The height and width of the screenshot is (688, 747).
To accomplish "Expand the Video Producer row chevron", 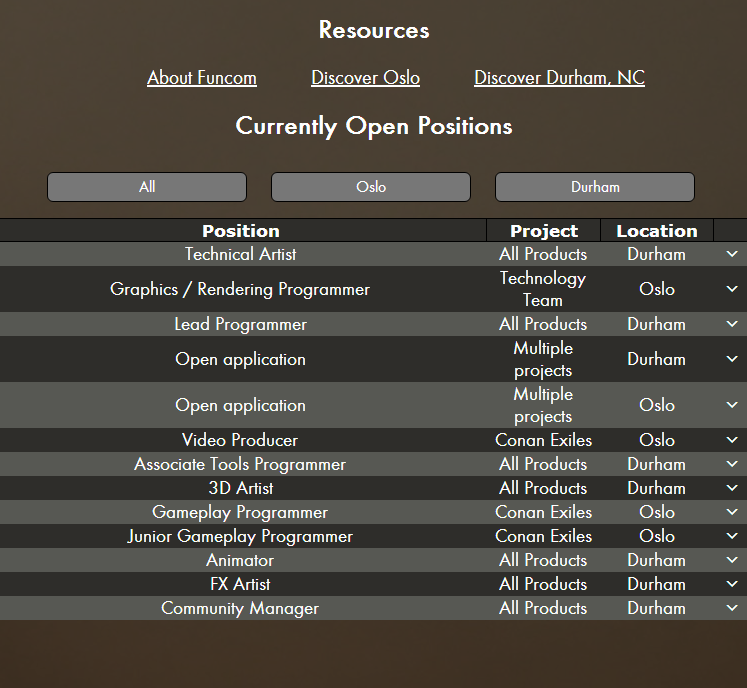I will point(732,440).
